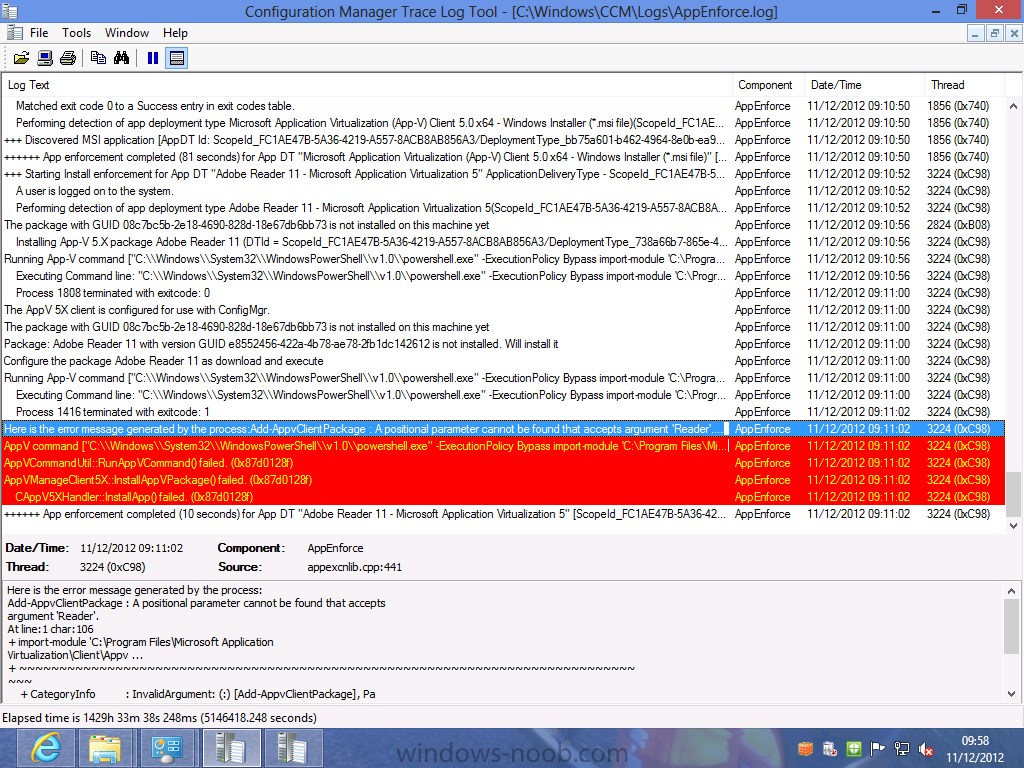Screen dimensions: 1024x768
Task: Click the Date/Time column header
Action: pyautogui.click(x=864, y=85)
